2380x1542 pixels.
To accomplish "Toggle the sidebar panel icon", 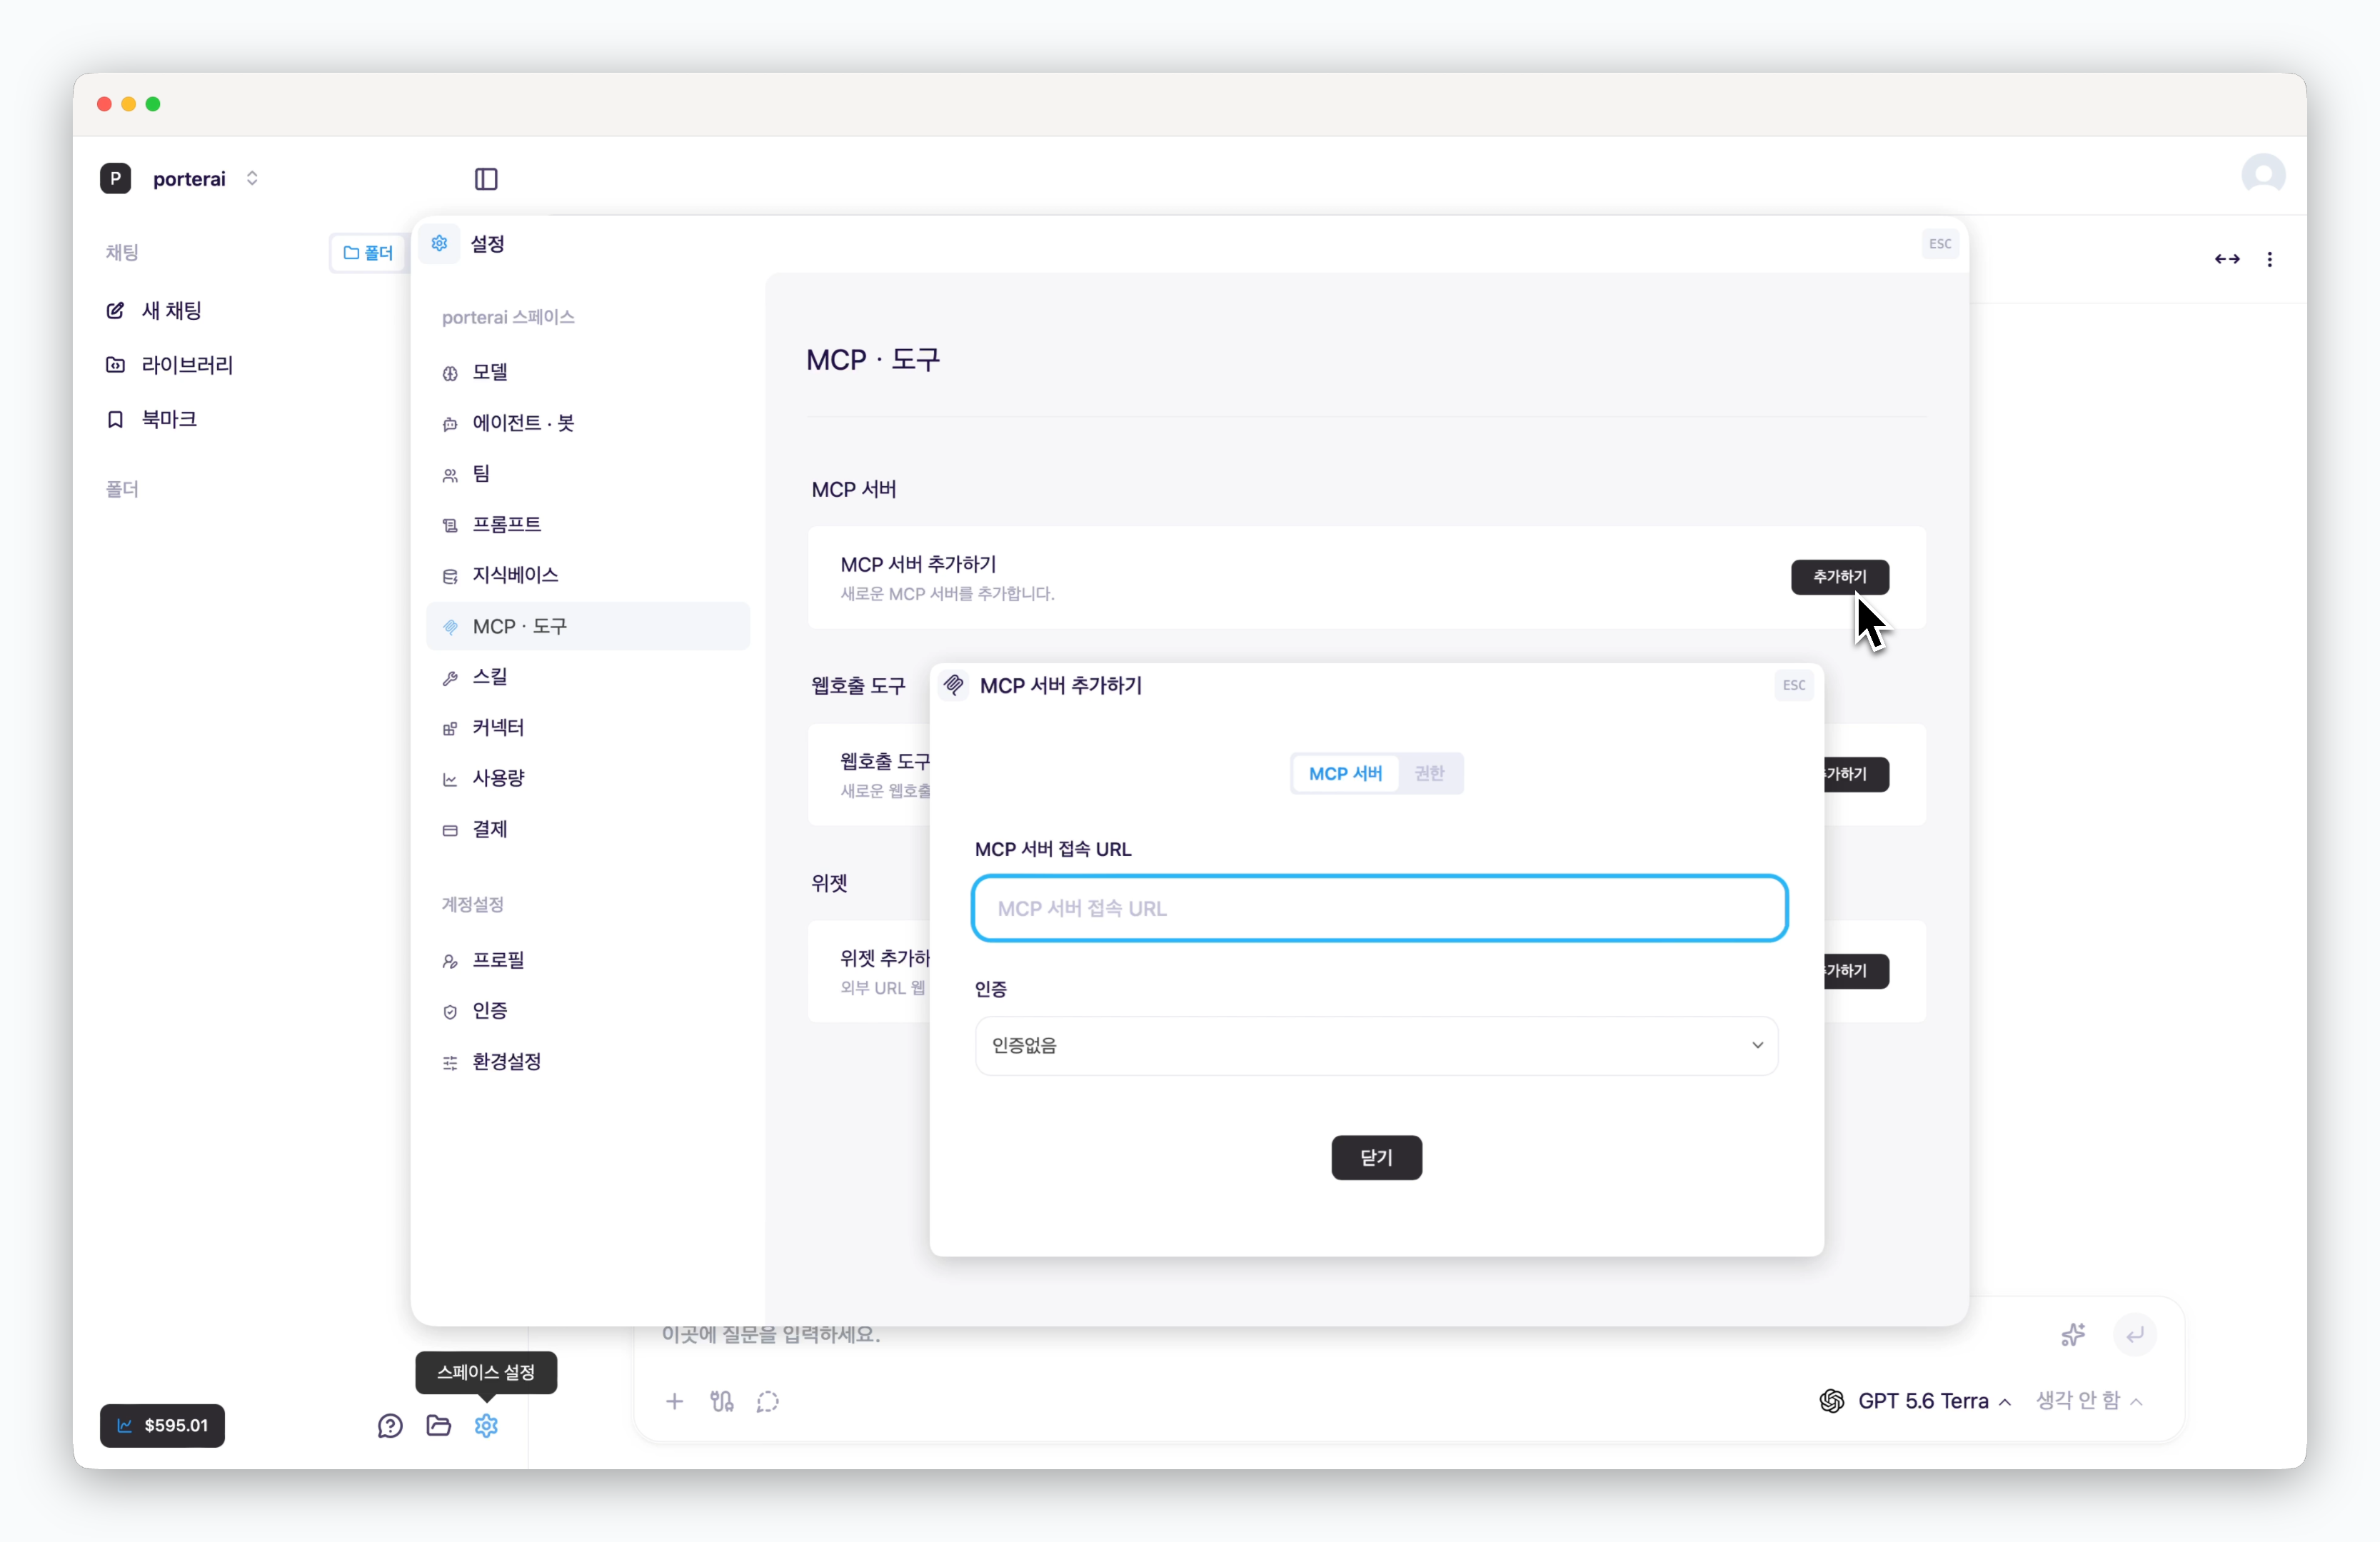I will [x=486, y=179].
